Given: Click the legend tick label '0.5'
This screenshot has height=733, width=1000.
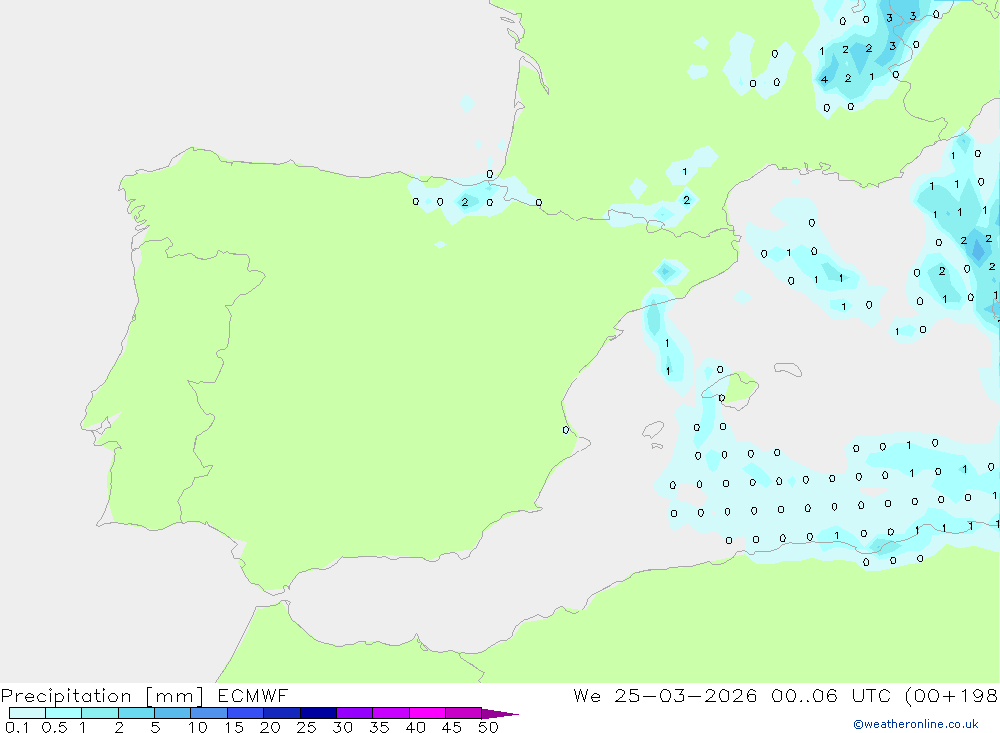Looking at the screenshot, I should 54,727.
